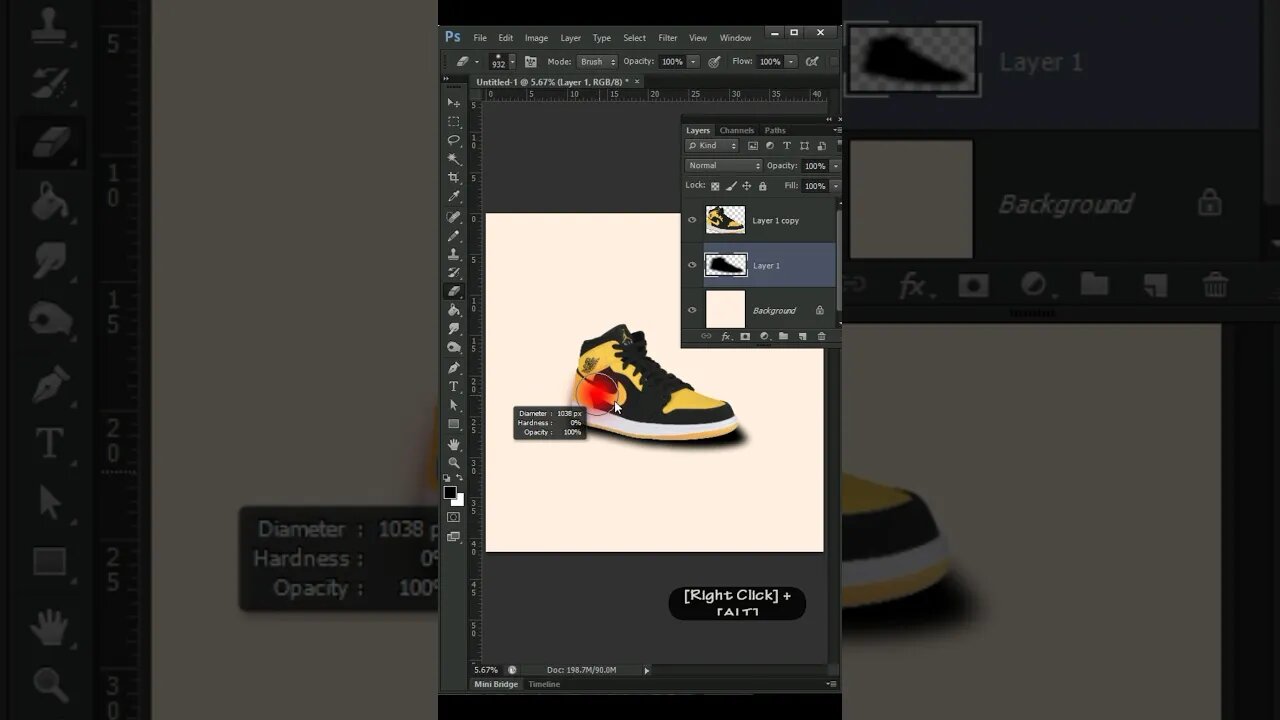Toggle Lock position
The width and height of the screenshot is (1280, 720).
[x=746, y=186]
